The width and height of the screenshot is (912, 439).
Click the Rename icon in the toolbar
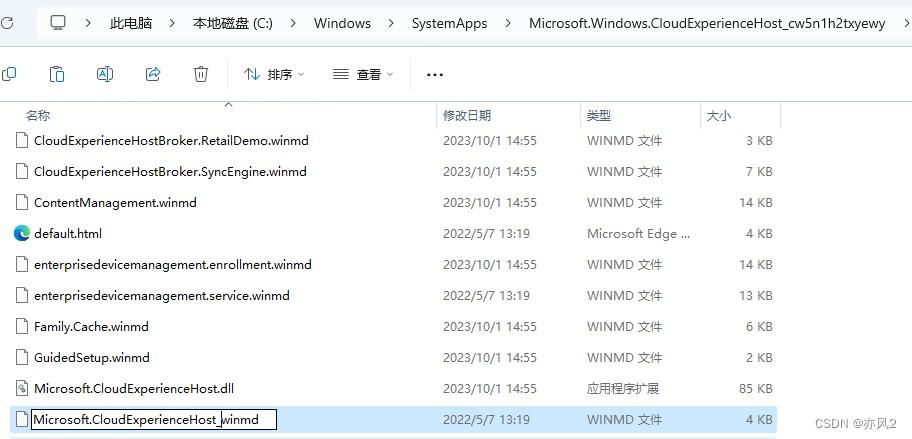(x=105, y=74)
